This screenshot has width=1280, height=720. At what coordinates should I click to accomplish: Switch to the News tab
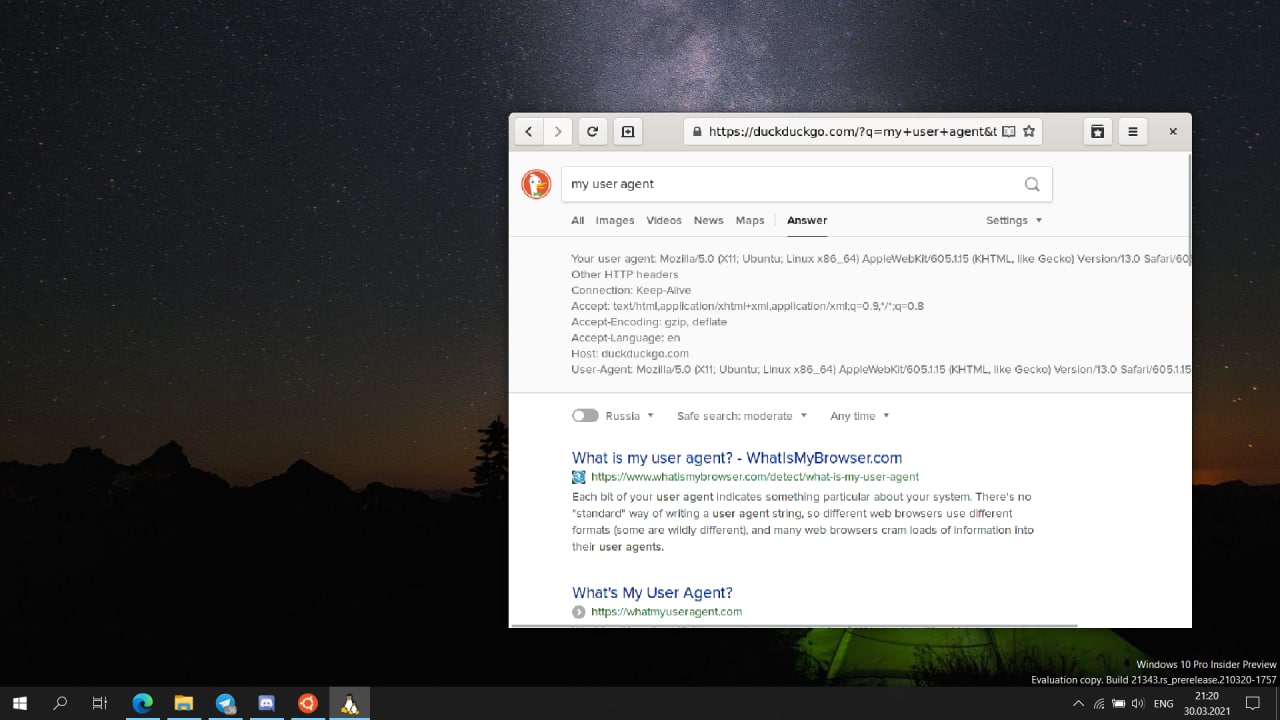(x=708, y=220)
